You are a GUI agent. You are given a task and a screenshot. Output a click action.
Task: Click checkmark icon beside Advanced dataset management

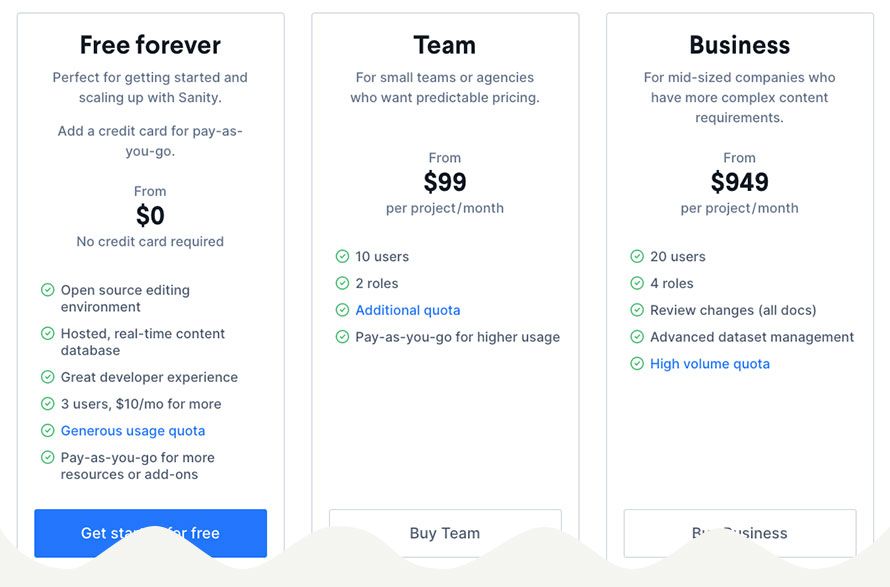(637, 337)
